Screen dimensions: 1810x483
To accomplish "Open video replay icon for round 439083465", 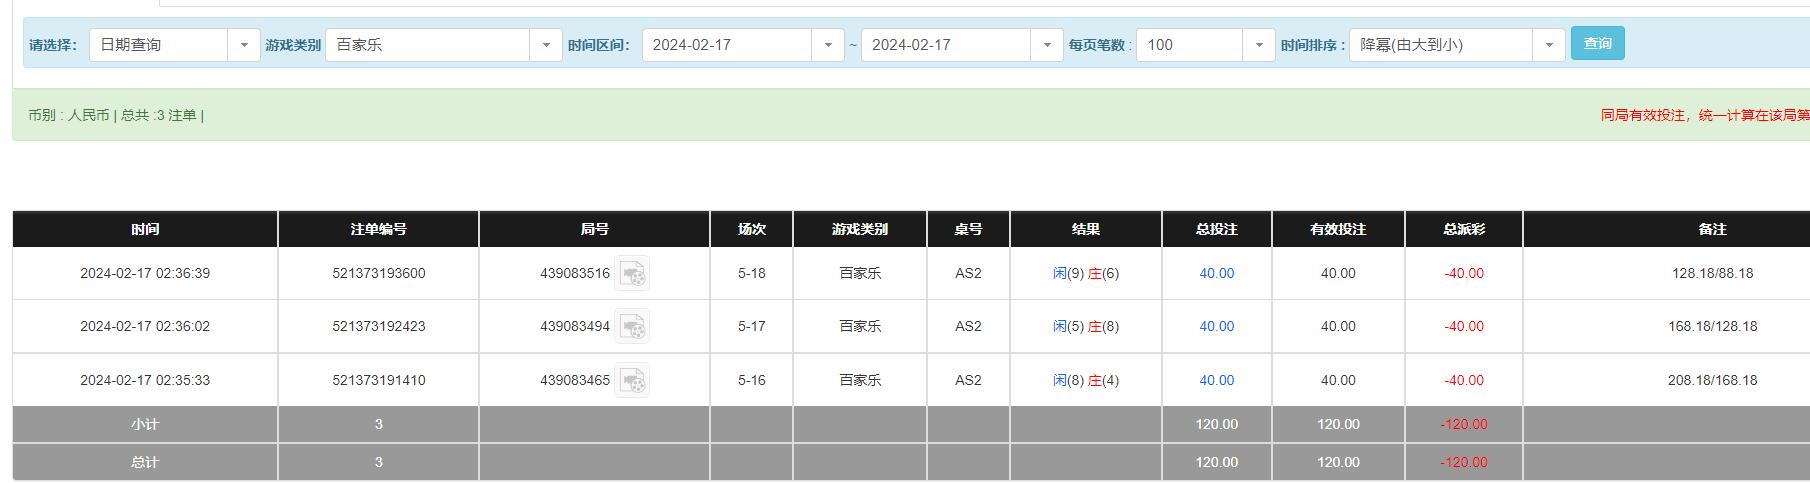I will point(632,380).
